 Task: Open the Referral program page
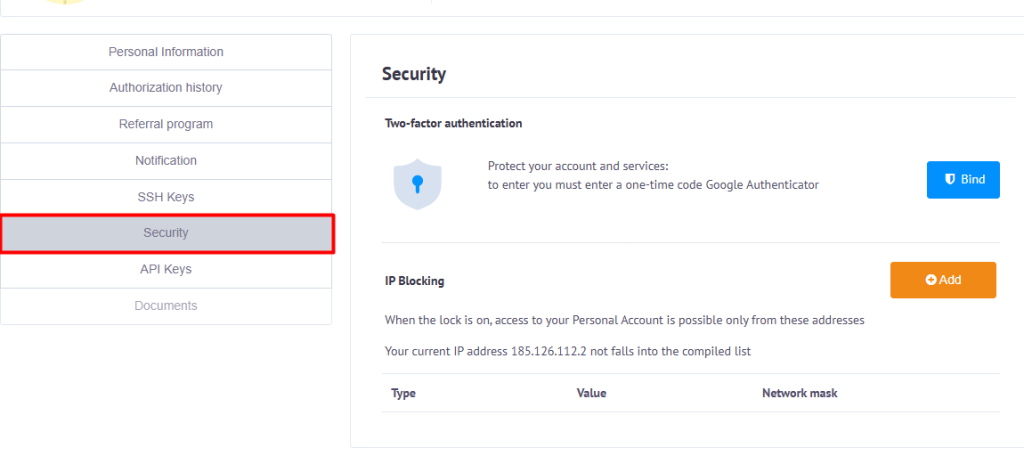(x=166, y=124)
